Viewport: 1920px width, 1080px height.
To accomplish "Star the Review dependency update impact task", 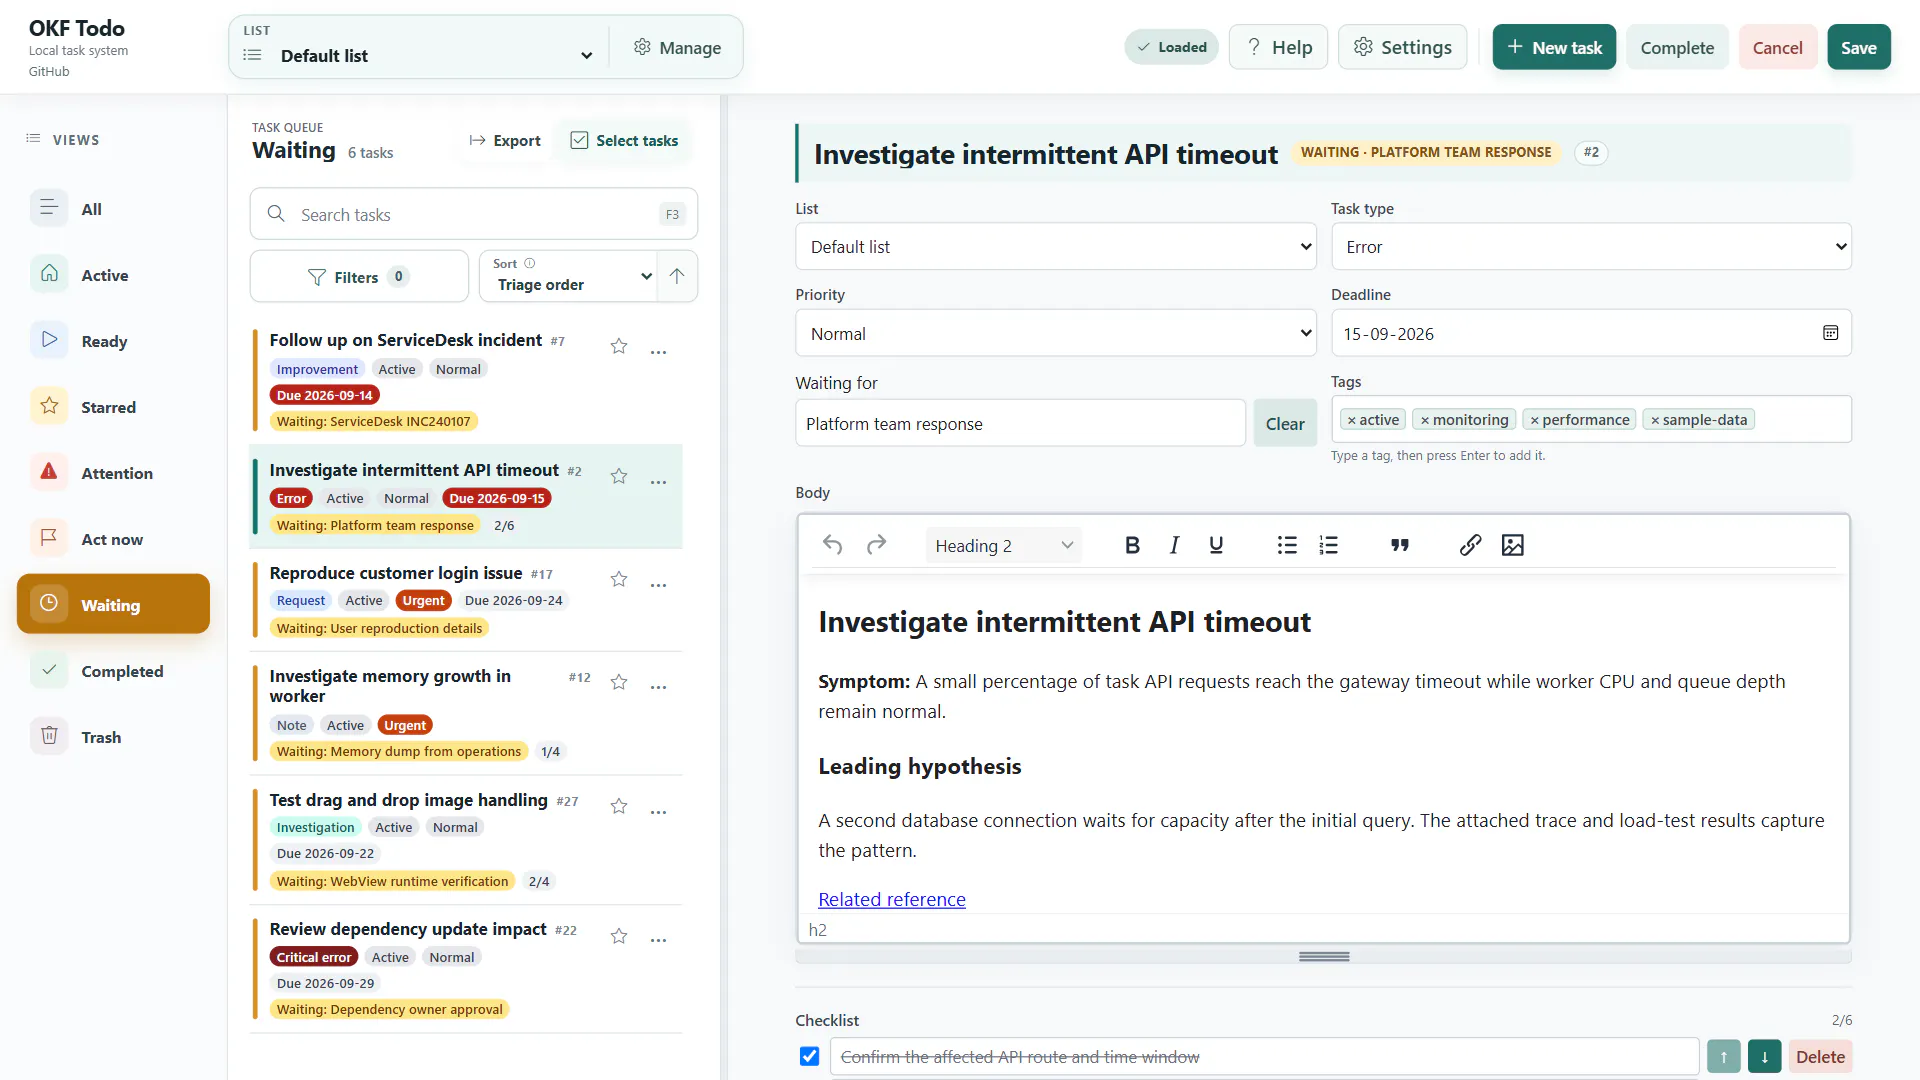I will 619,936.
